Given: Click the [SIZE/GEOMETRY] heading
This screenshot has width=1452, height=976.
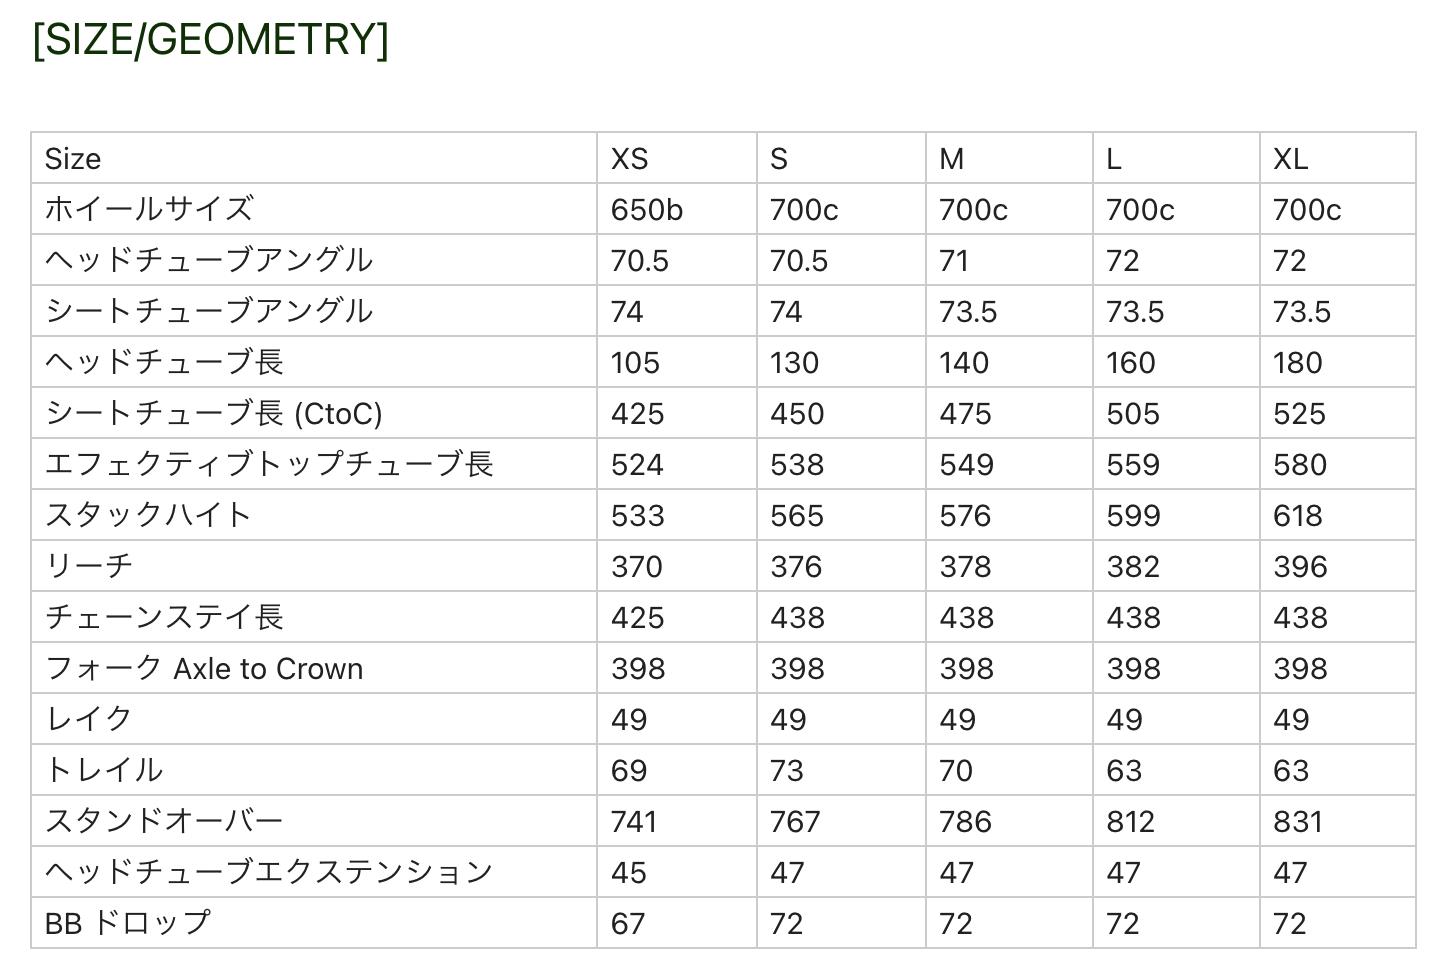Looking at the screenshot, I should (x=210, y=40).
